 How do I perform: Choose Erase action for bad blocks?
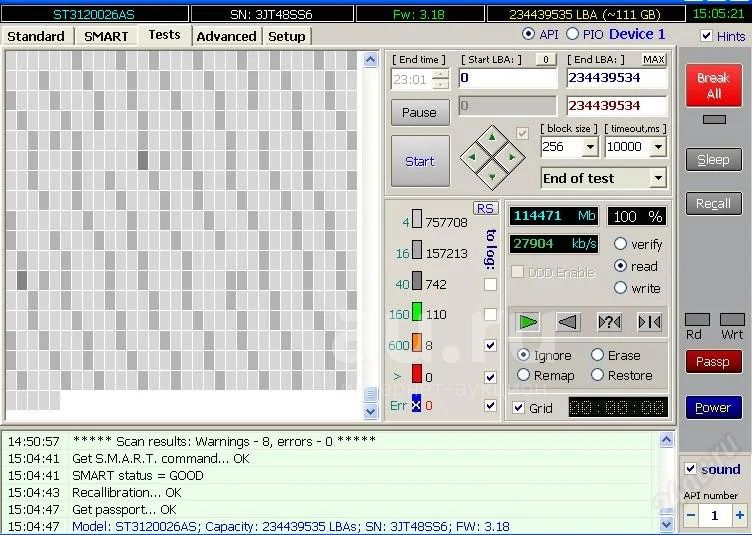click(597, 355)
